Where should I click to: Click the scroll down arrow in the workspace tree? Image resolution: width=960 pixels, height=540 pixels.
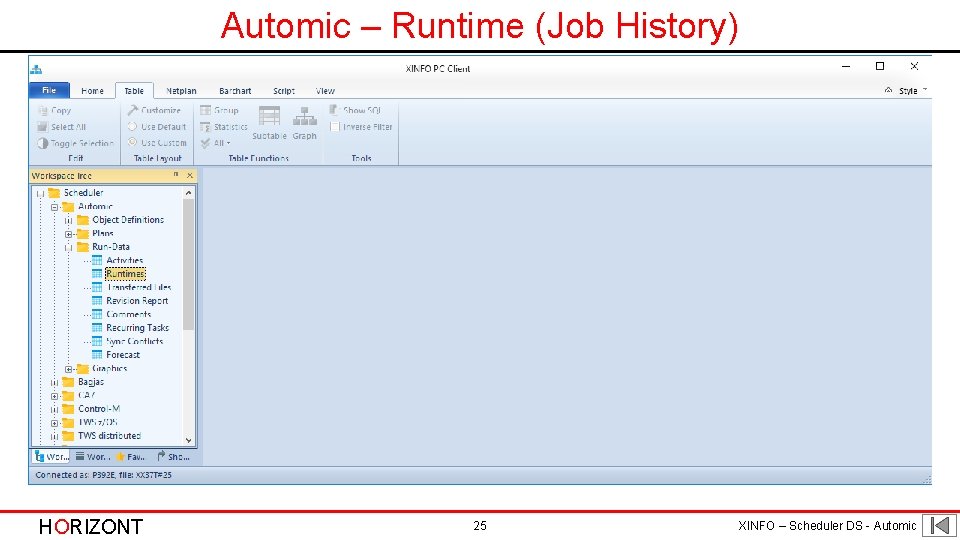pos(189,440)
